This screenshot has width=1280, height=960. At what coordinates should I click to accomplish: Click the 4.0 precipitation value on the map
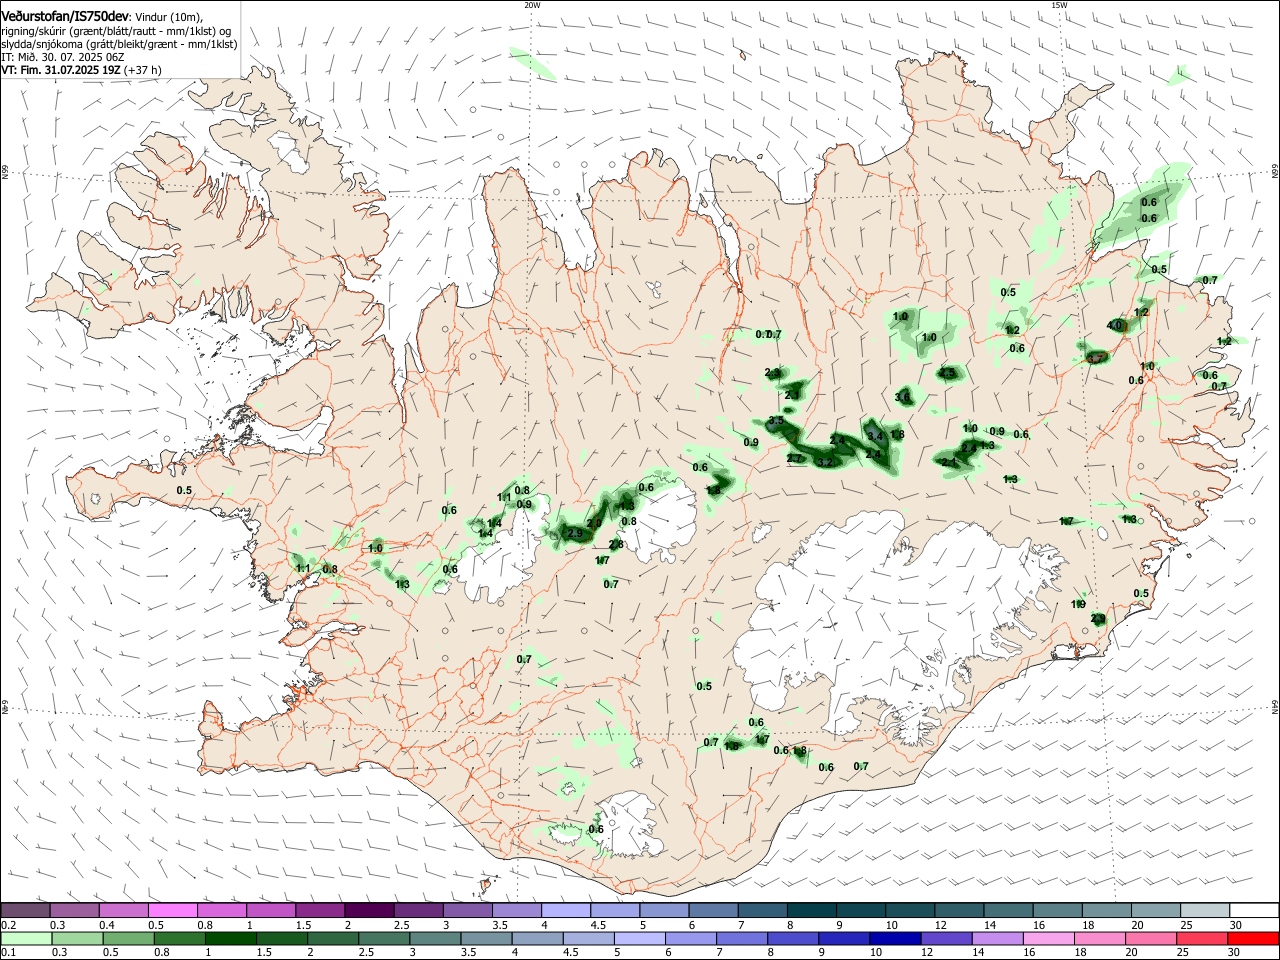click(x=1115, y=325)
